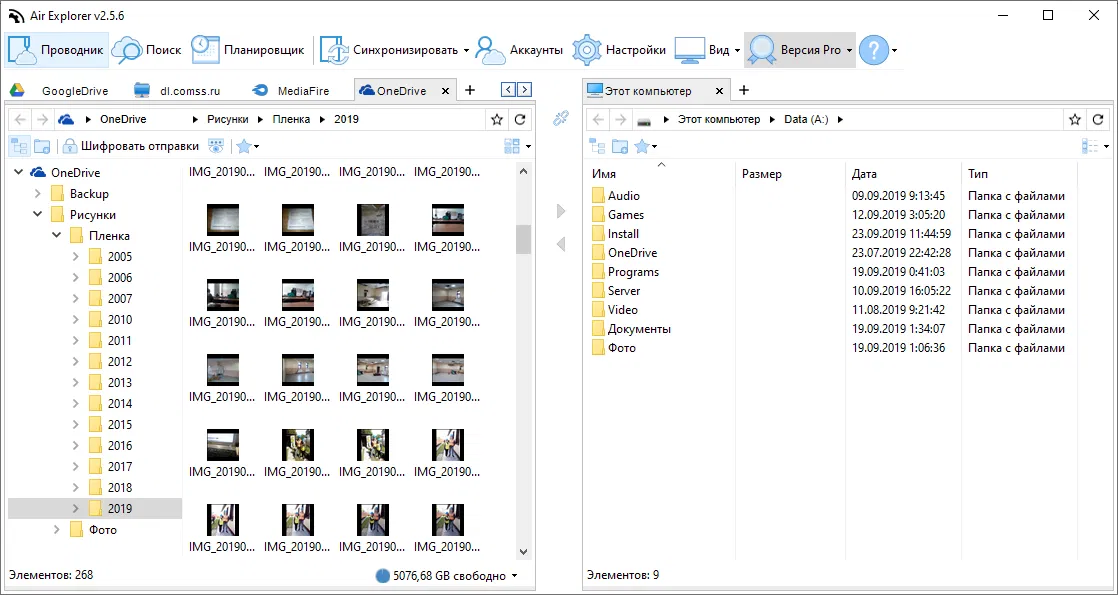Open the Проводник explorer view
This screenshot has height=595, width=1118.
[57, 50]
